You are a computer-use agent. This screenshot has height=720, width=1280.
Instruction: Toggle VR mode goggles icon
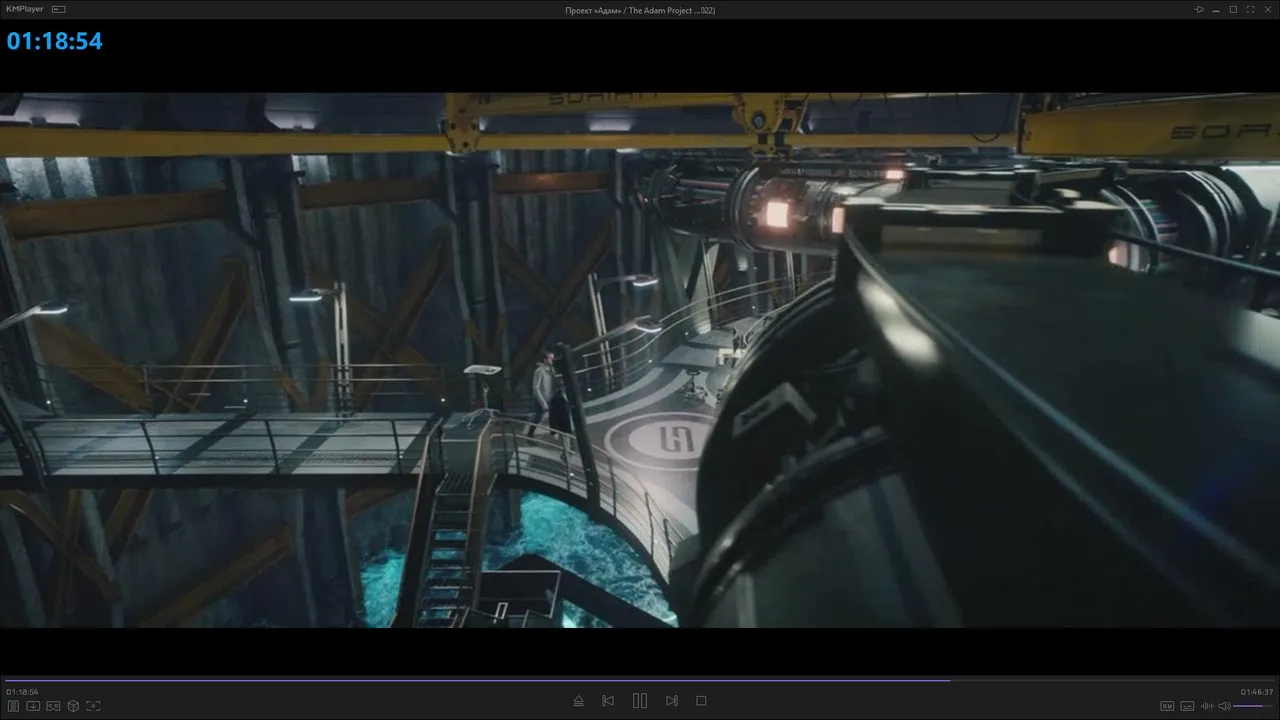pos(53,706)
